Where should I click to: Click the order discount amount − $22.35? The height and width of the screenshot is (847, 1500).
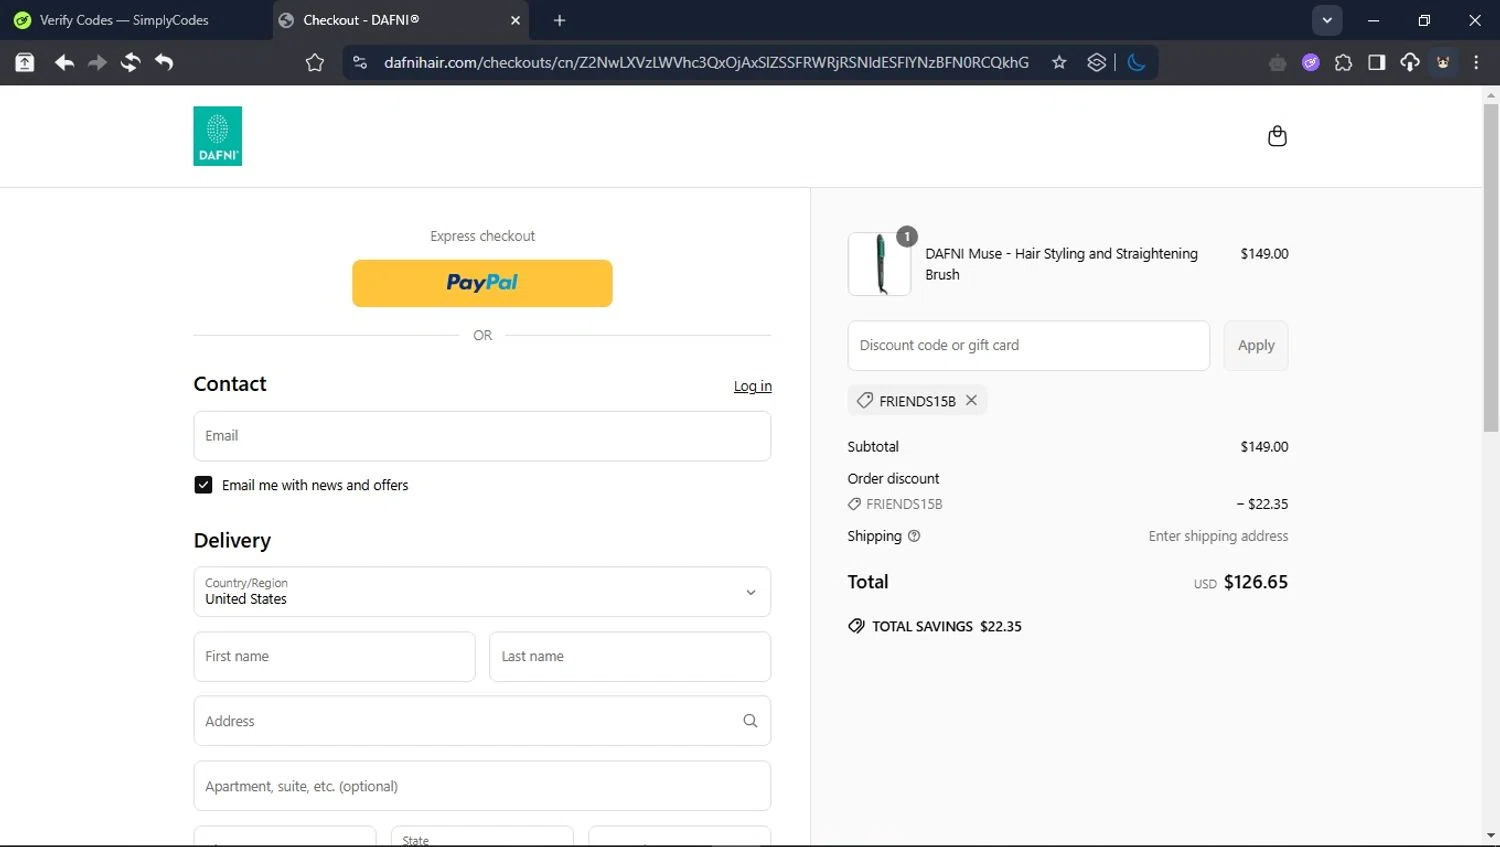point(1262,504)
